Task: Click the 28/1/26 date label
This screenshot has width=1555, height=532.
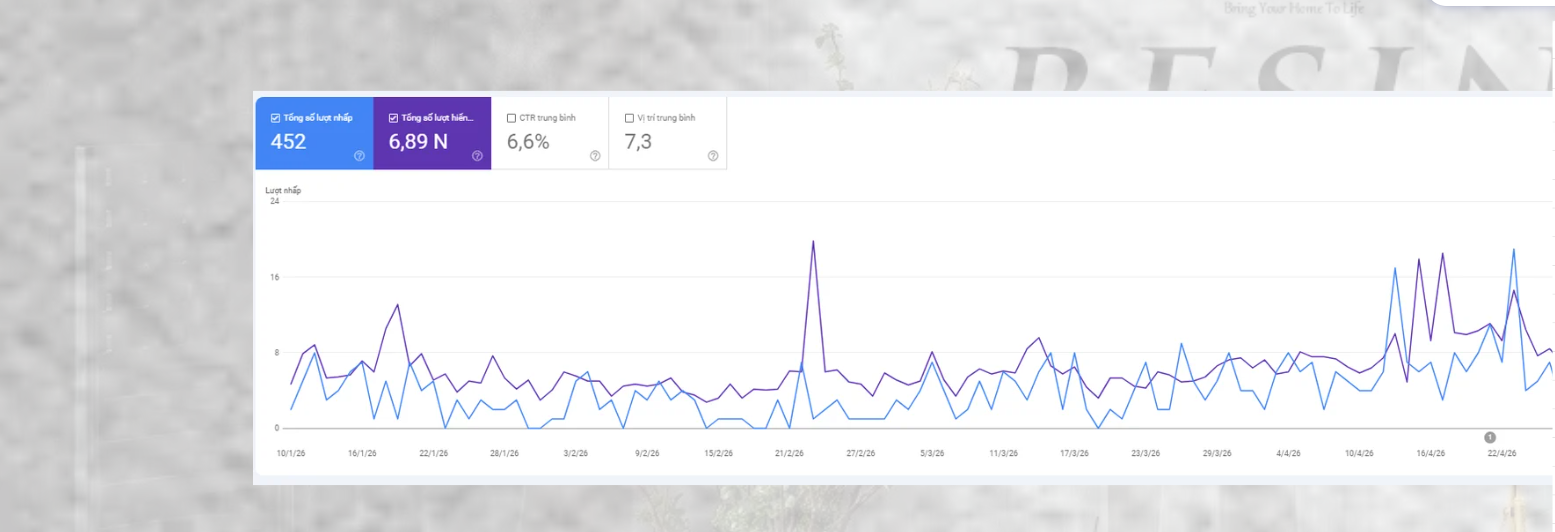Action: click(x=504, y=453)
